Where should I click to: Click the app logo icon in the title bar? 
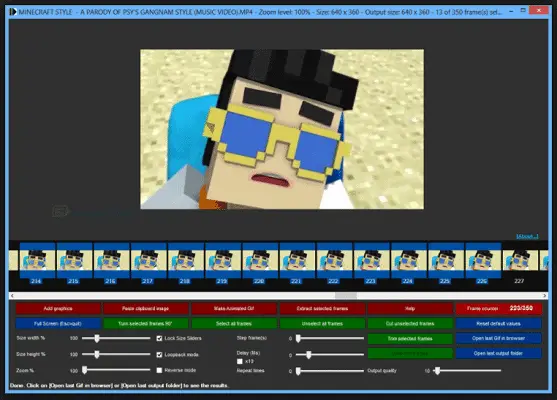(x=13, y=12)
